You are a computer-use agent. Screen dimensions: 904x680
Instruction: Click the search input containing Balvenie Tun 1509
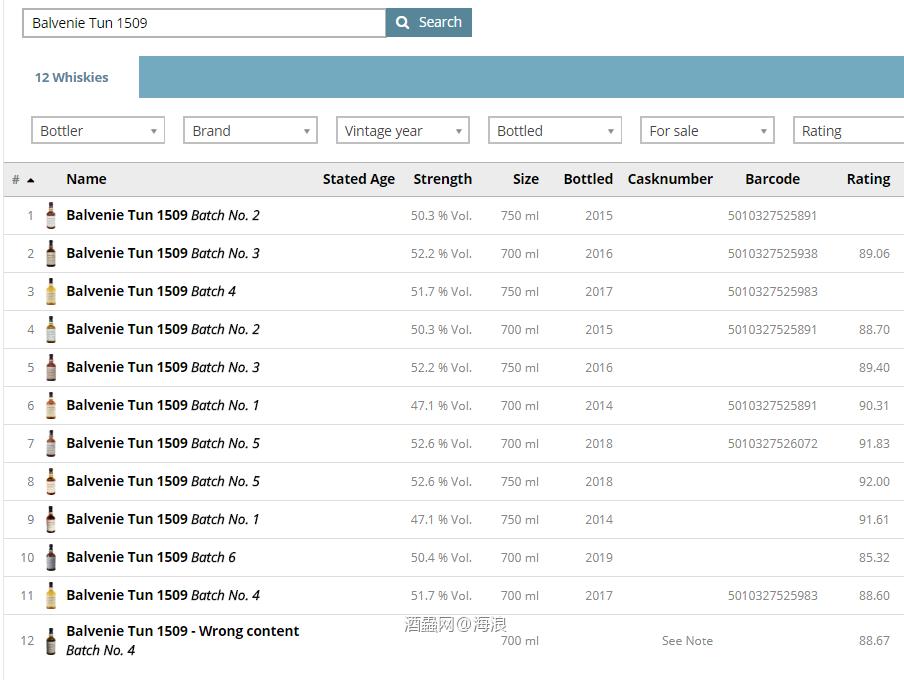(204, 23)
